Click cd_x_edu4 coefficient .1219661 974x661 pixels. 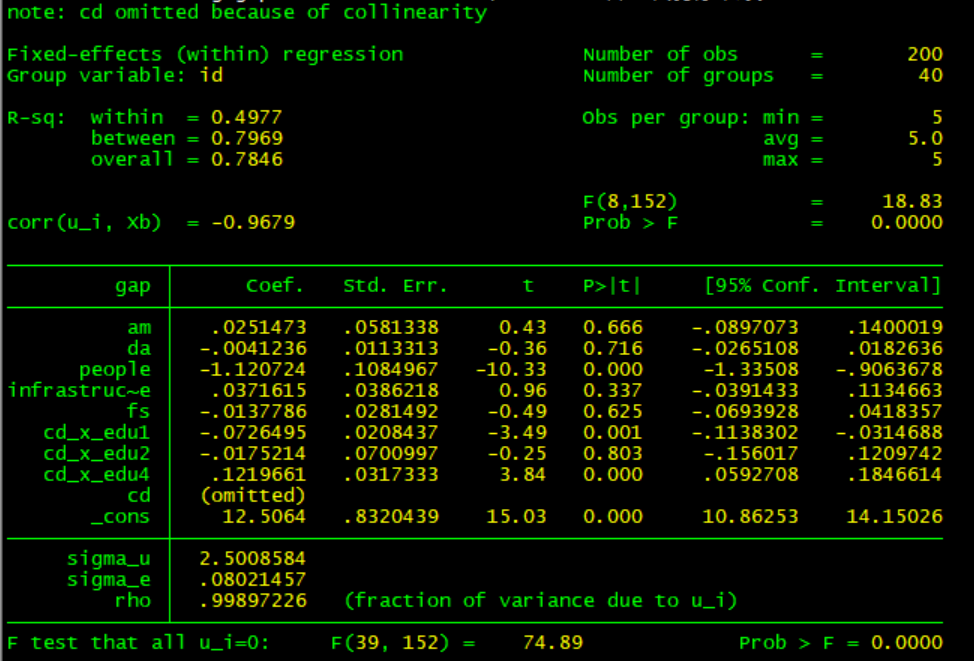[x=258, y=475]
